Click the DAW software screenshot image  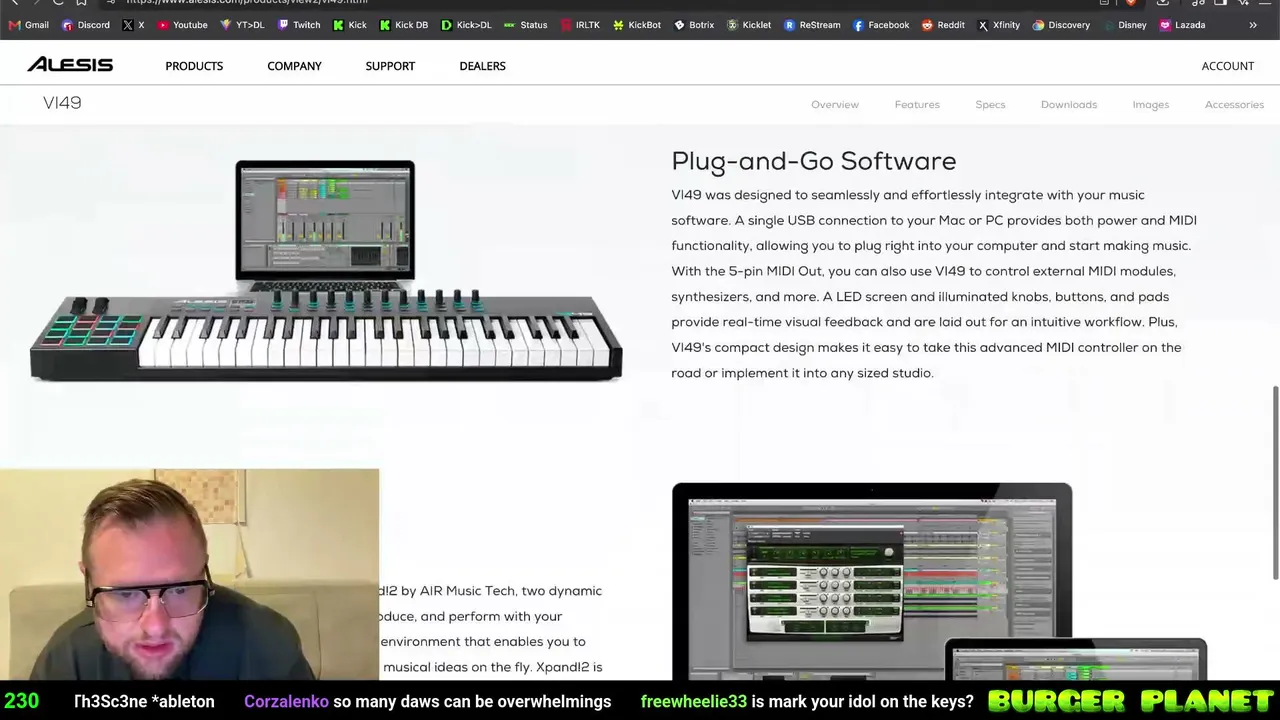(x=940, y=581)
